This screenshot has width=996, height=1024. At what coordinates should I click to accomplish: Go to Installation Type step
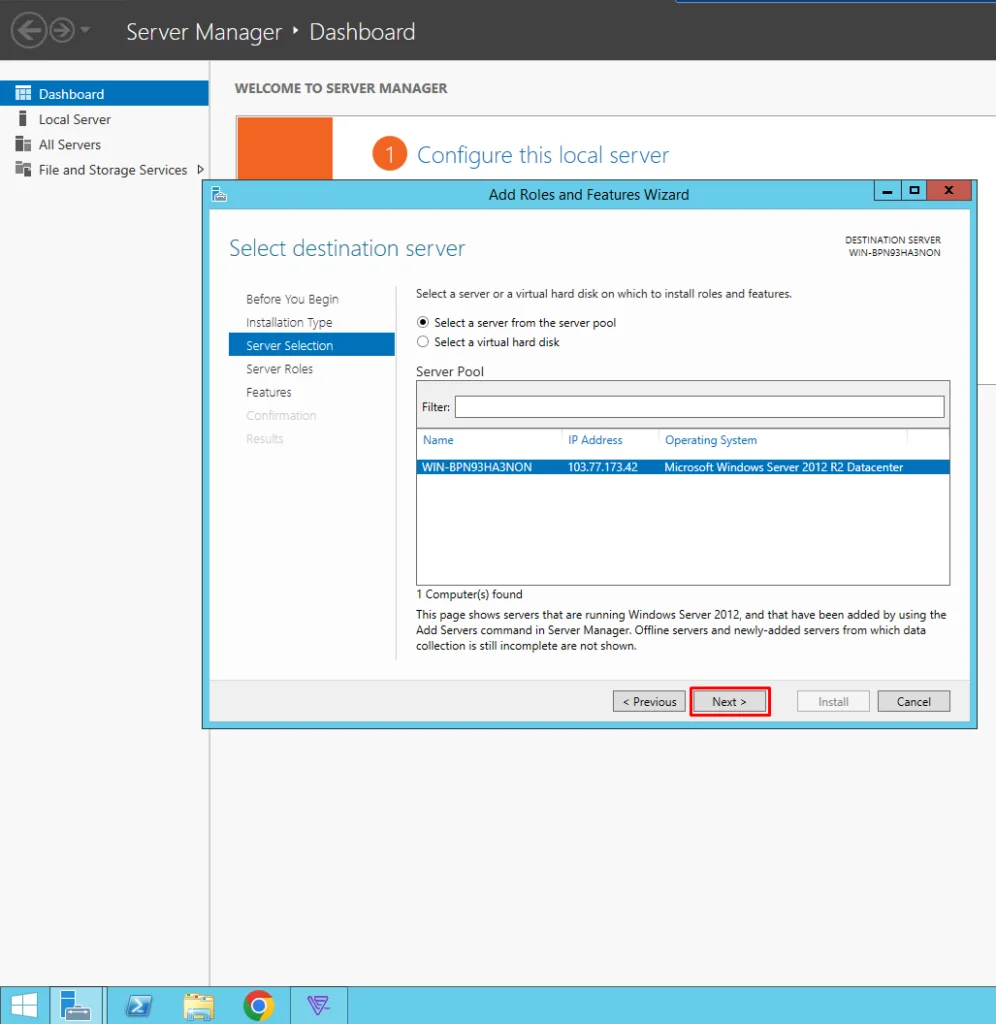tap(289, 323)
